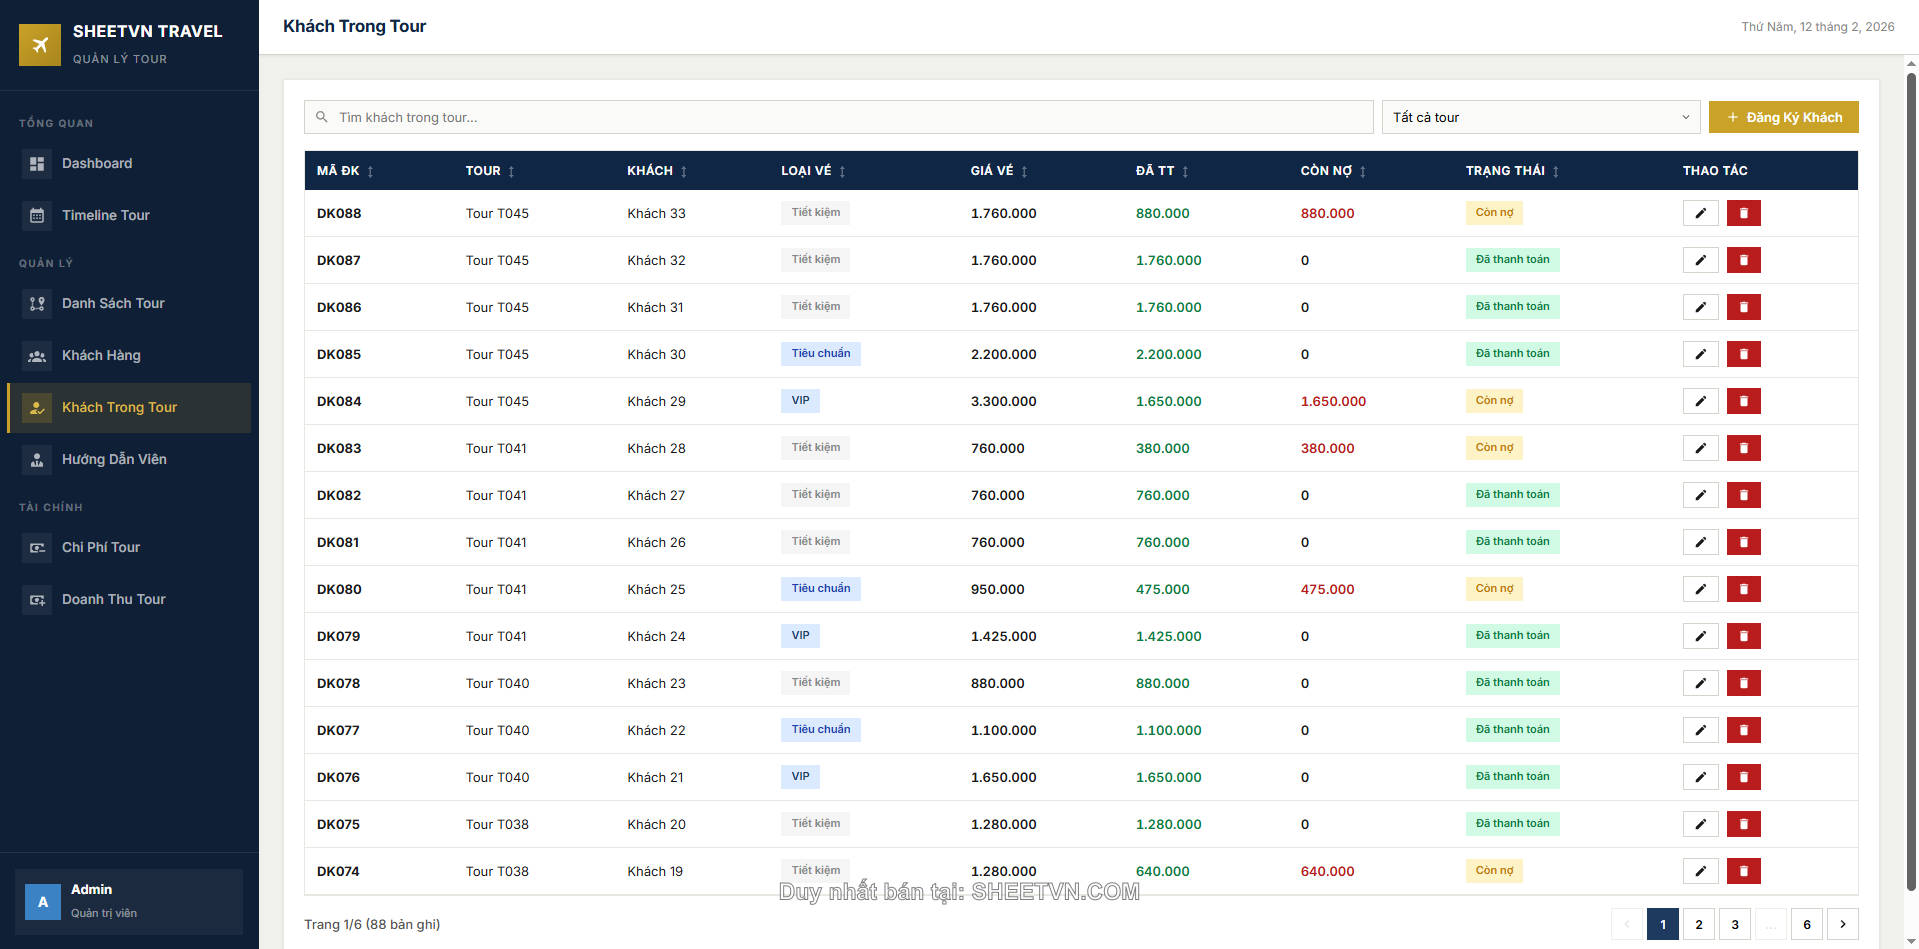
Task: Click the tour guest search field
Action: pyautogui.click(x=840, y=117)
